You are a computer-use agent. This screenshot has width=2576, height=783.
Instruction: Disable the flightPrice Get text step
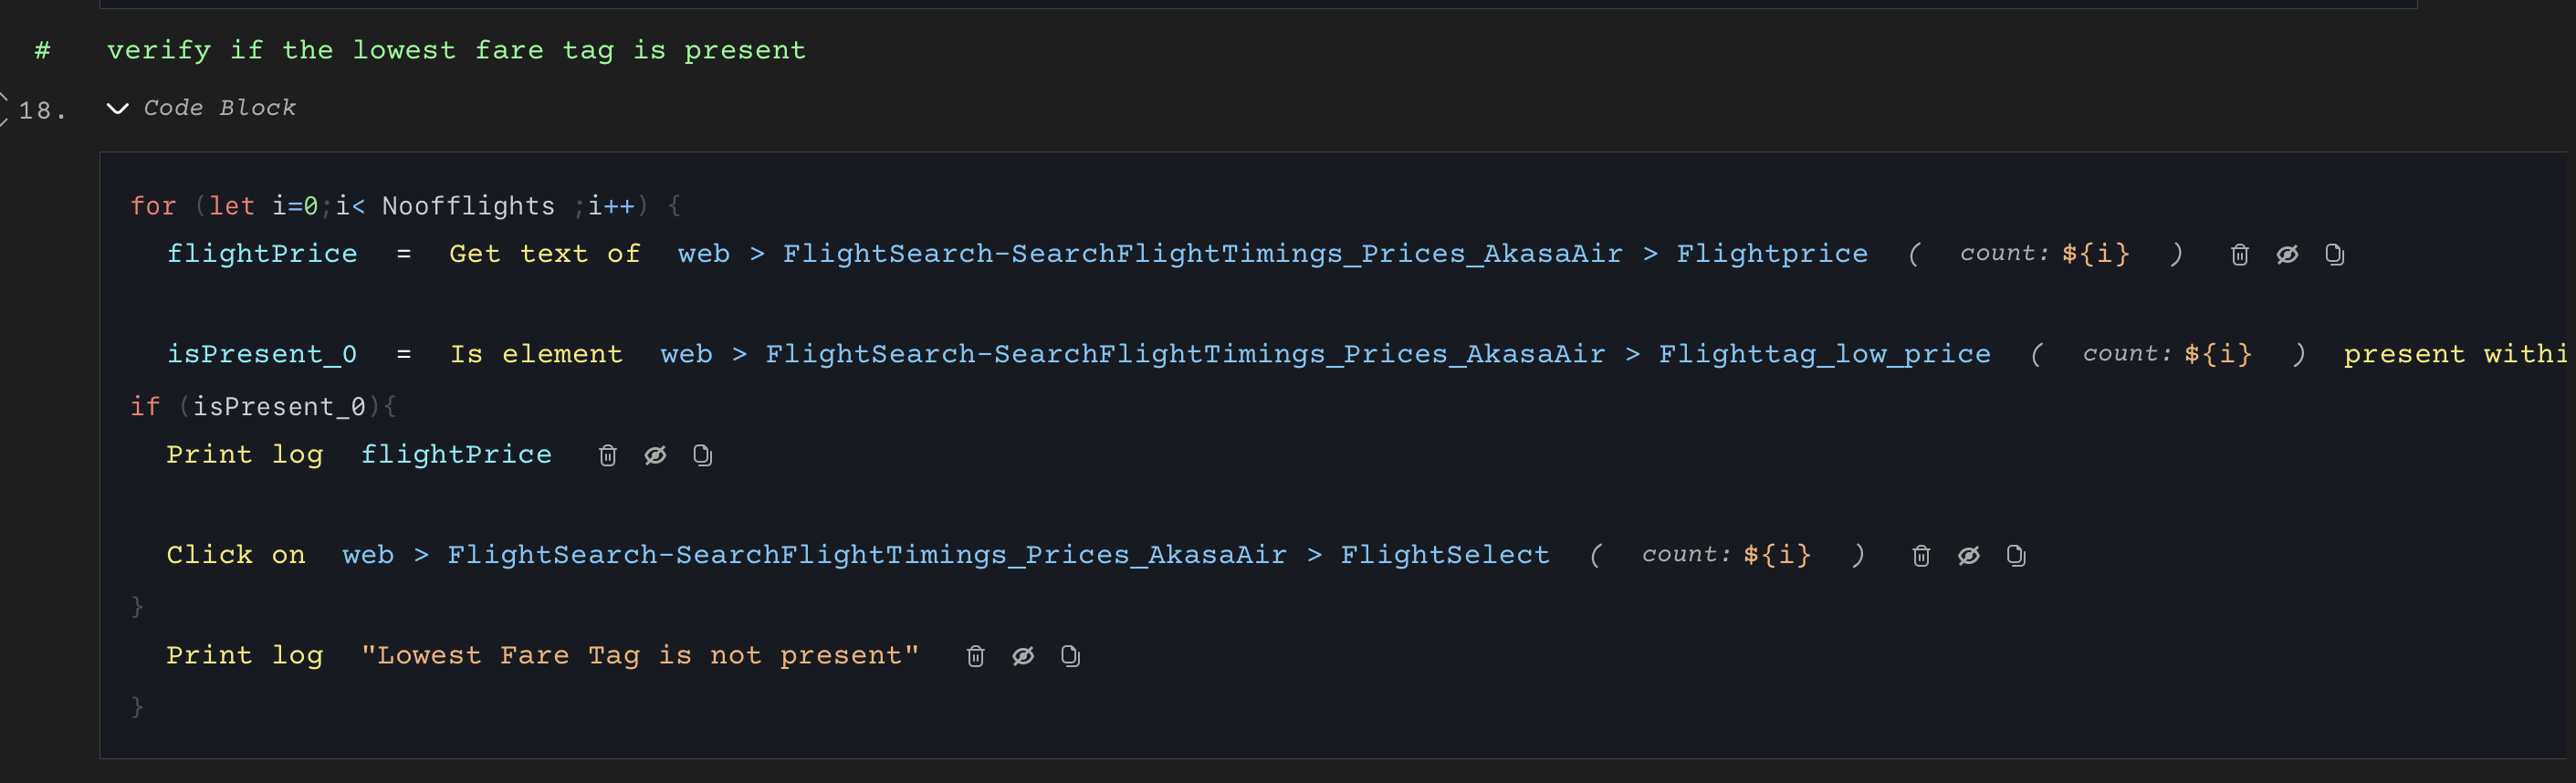pos(2288,254)
